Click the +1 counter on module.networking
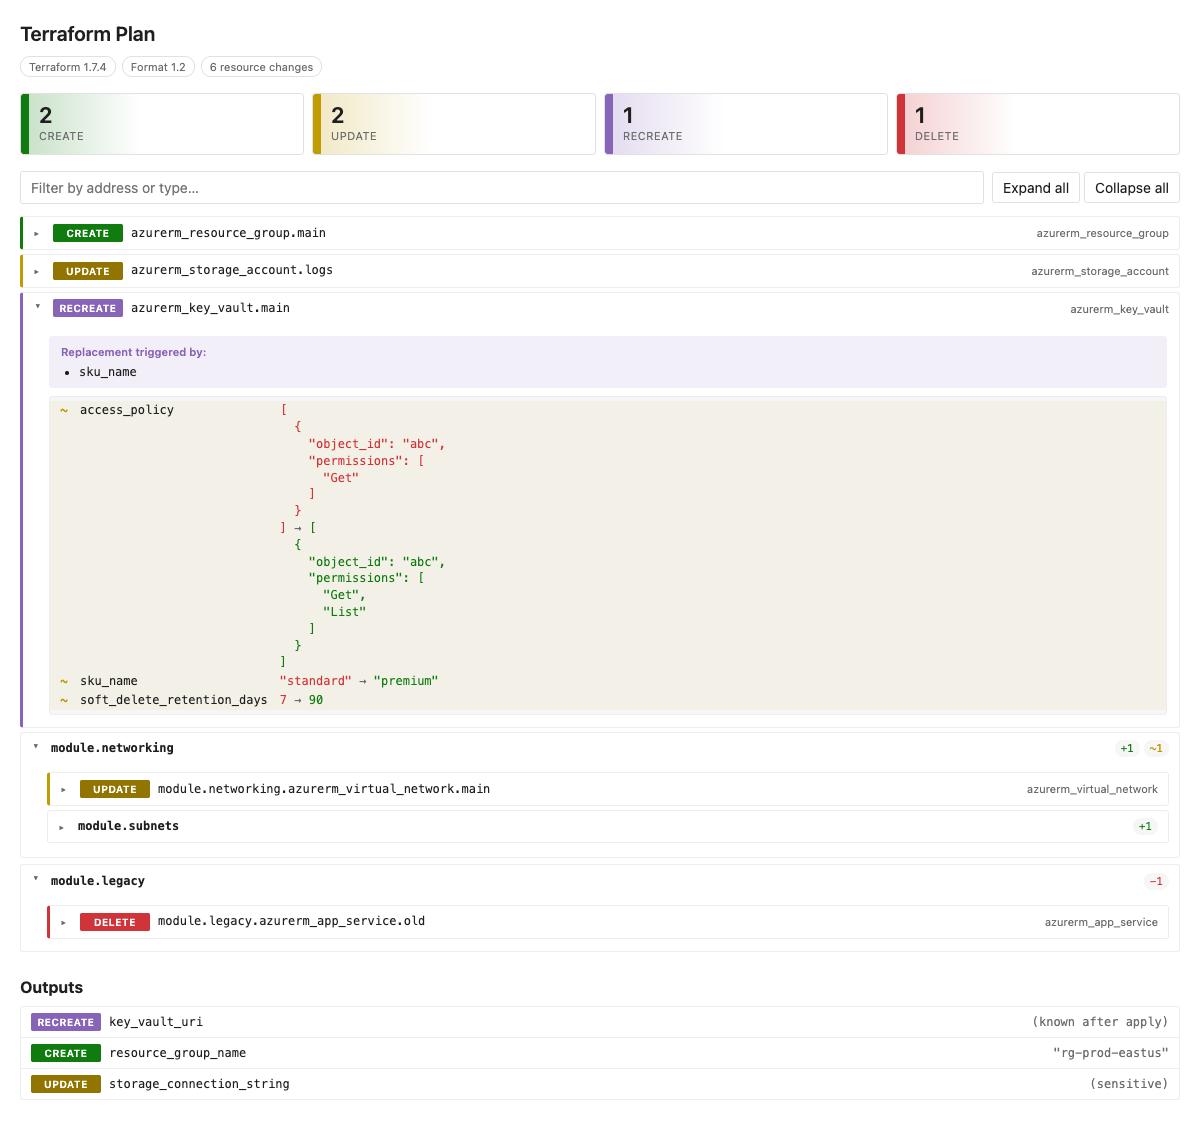Viewport: 1200px width, 1141px height. pos(1127,748)
